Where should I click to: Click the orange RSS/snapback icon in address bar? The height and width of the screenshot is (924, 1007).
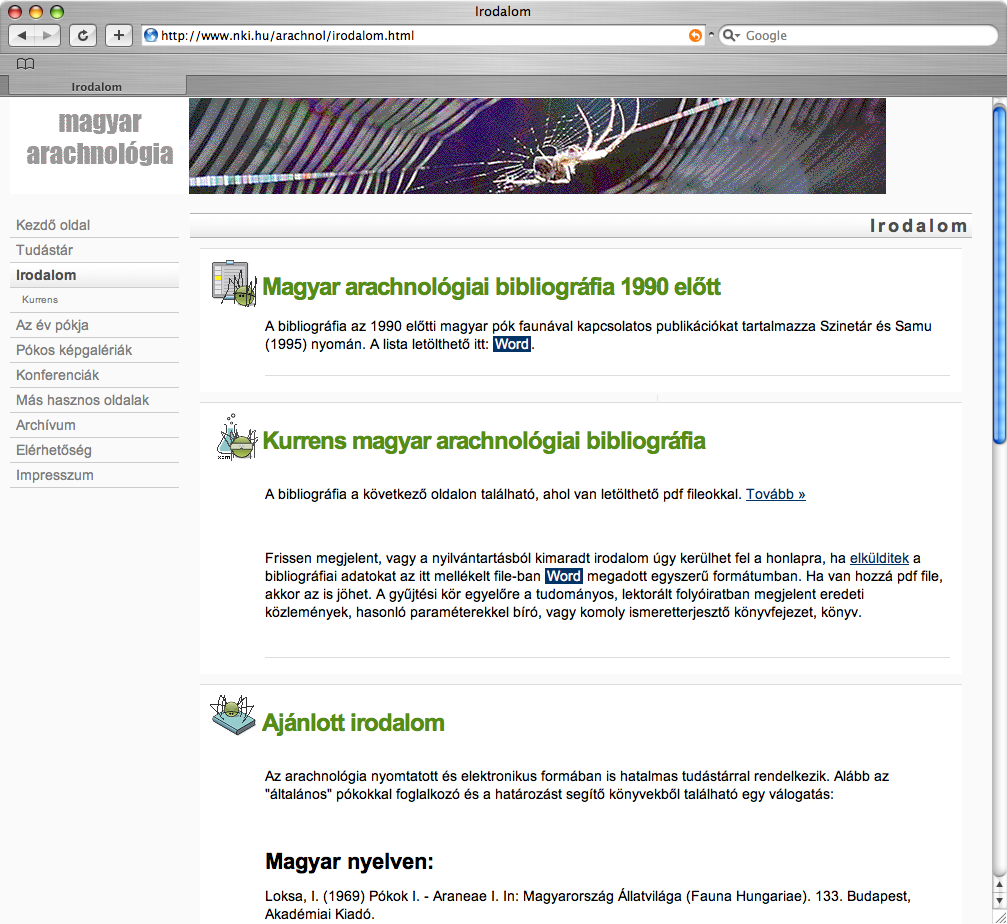tap(695, 35)
